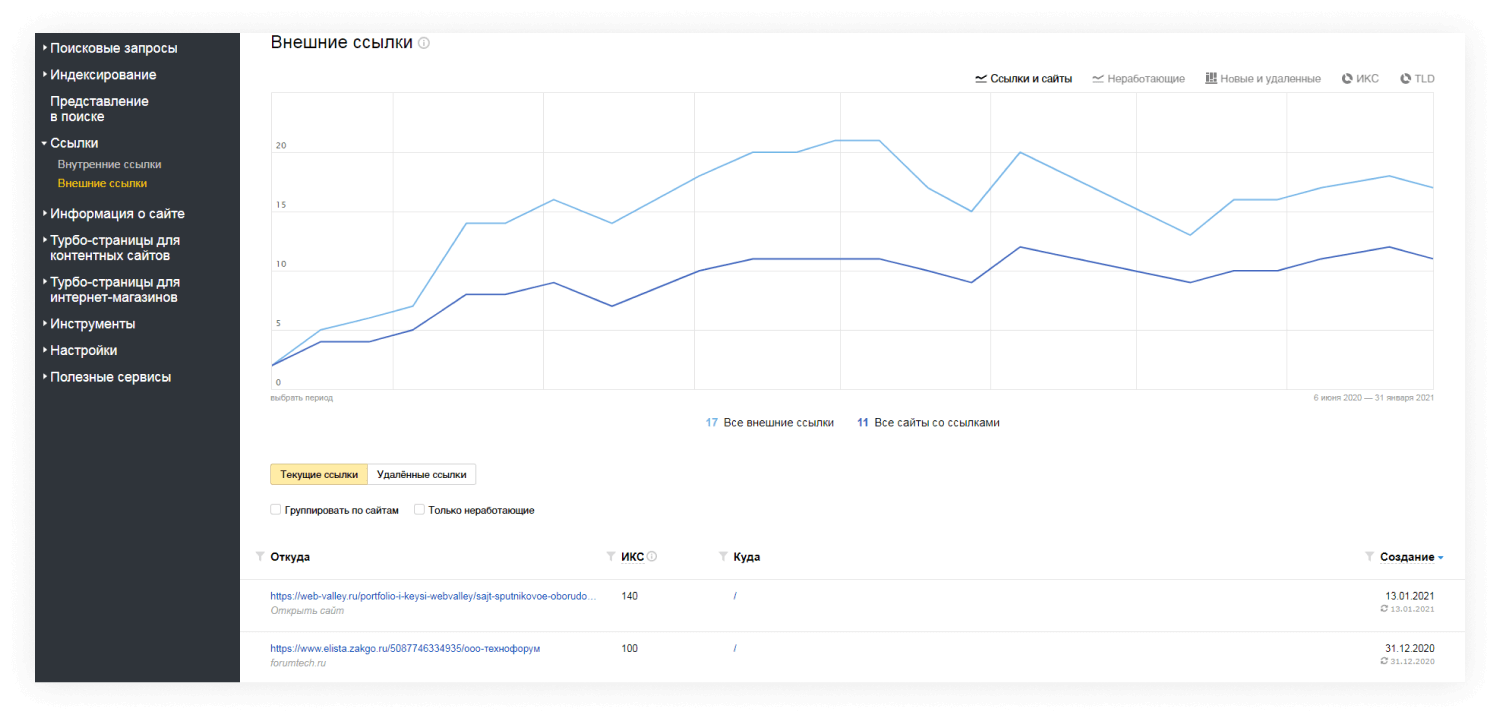The image size is (1500, 720).
Task: Click the Куда column header
Action: 746,557
